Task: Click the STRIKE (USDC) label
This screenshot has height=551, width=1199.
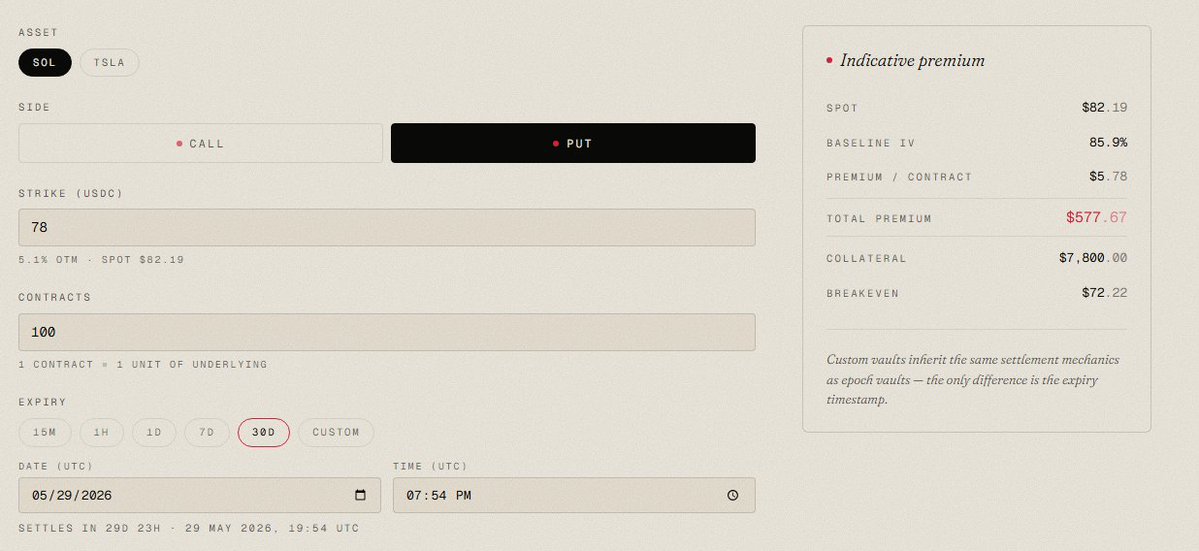Action: point(70,194)
